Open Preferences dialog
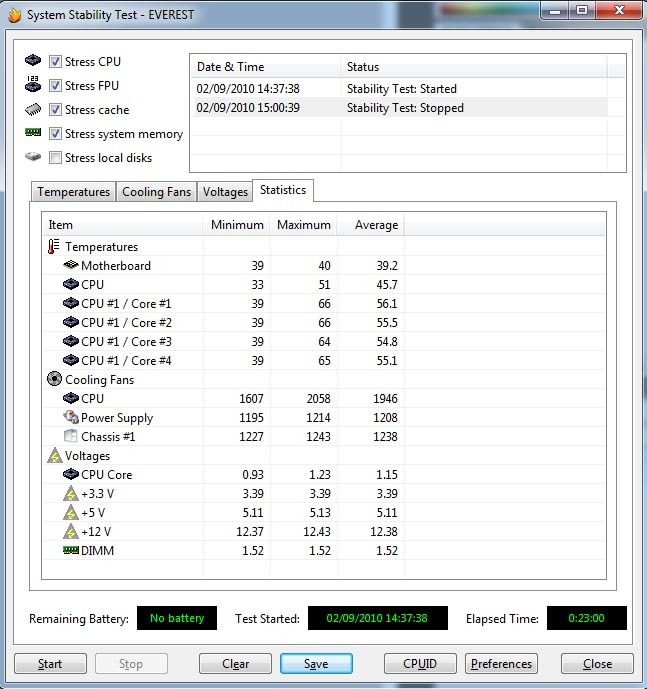 point(501,664)
